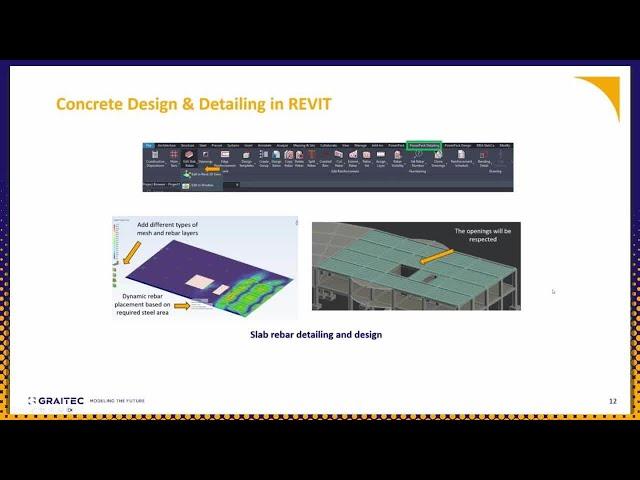Click the Rebar Visibility tool icon

[x=398, y=155]
